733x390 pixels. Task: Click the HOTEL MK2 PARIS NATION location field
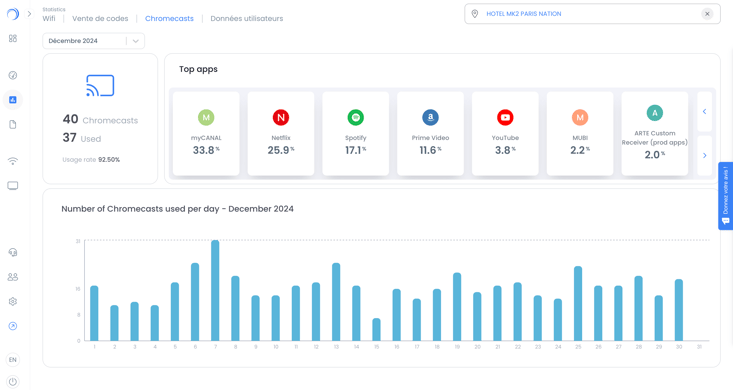coord(592,14)
